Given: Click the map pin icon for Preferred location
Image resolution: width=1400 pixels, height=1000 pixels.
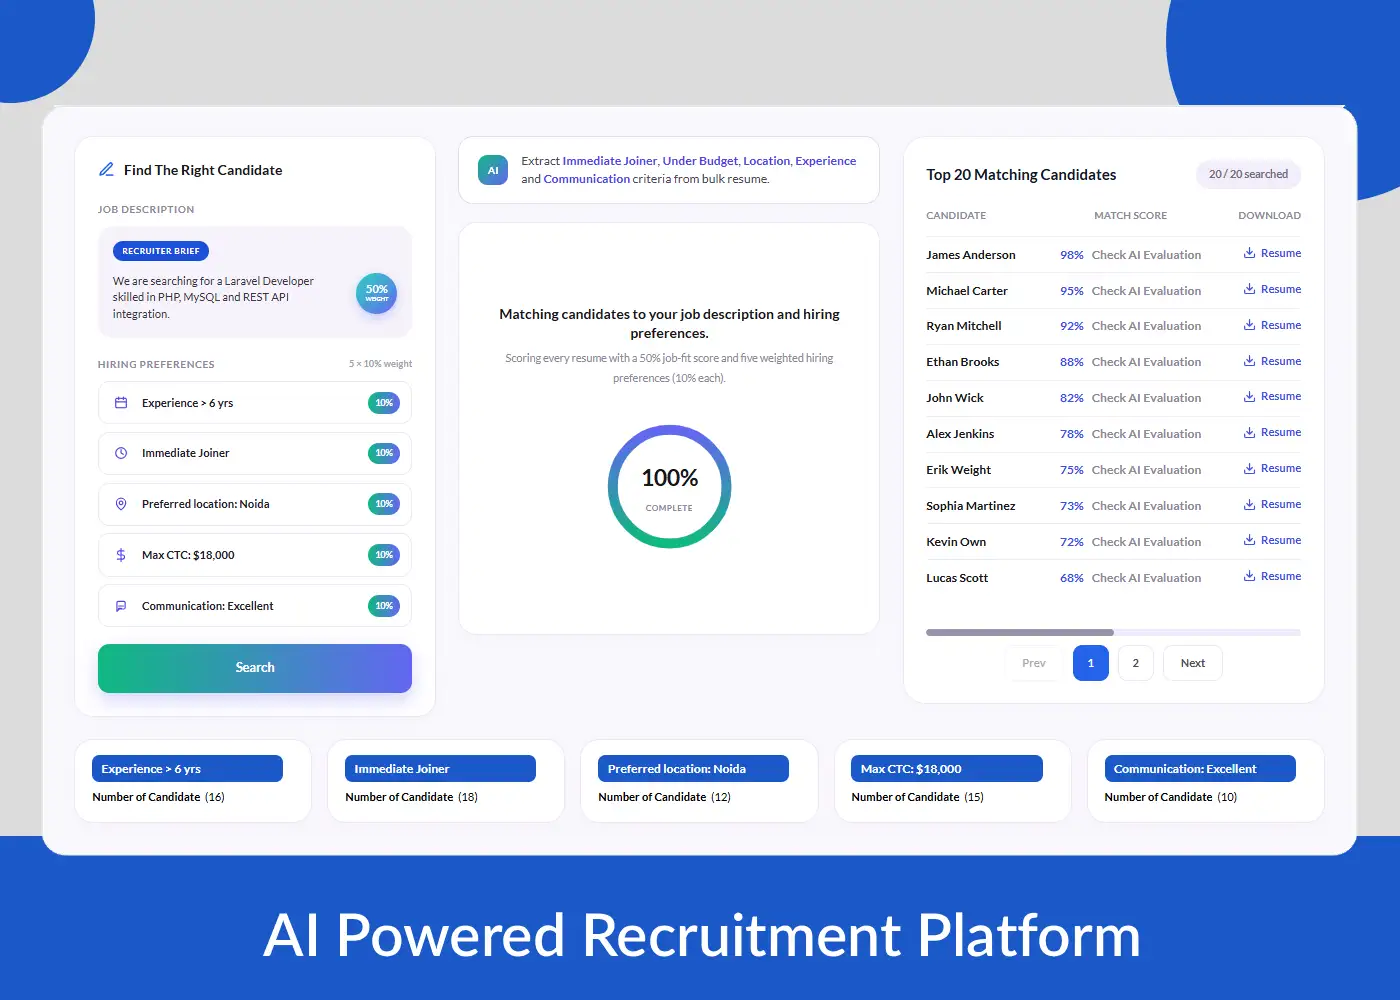Looking at the screenshot, I should click(121, 504).
